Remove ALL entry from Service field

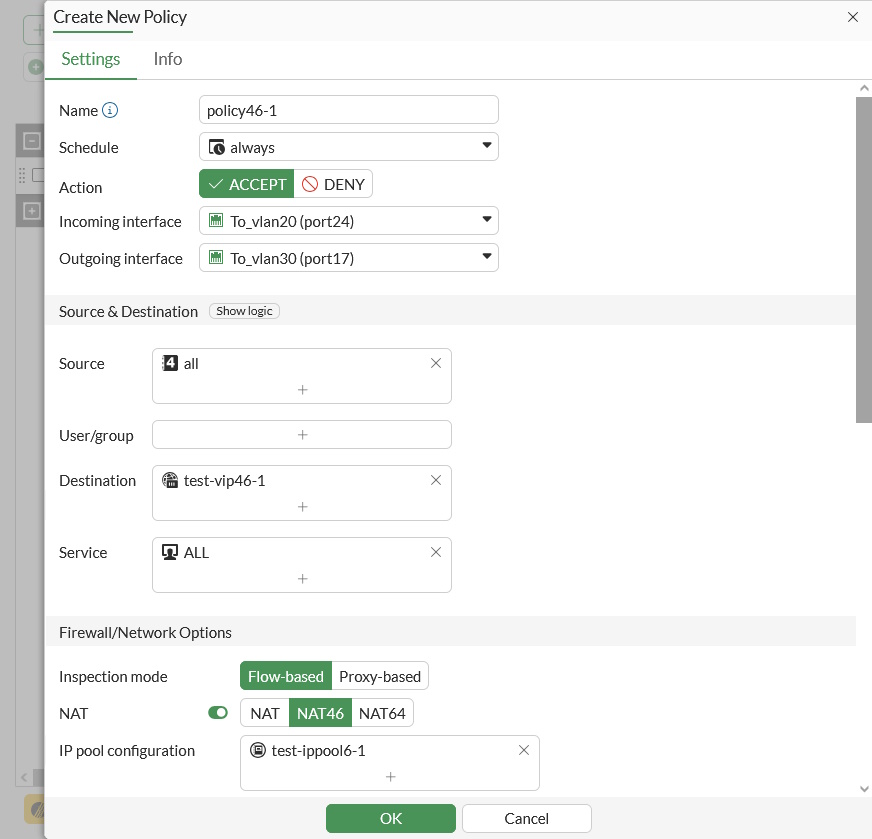point(436,553)
